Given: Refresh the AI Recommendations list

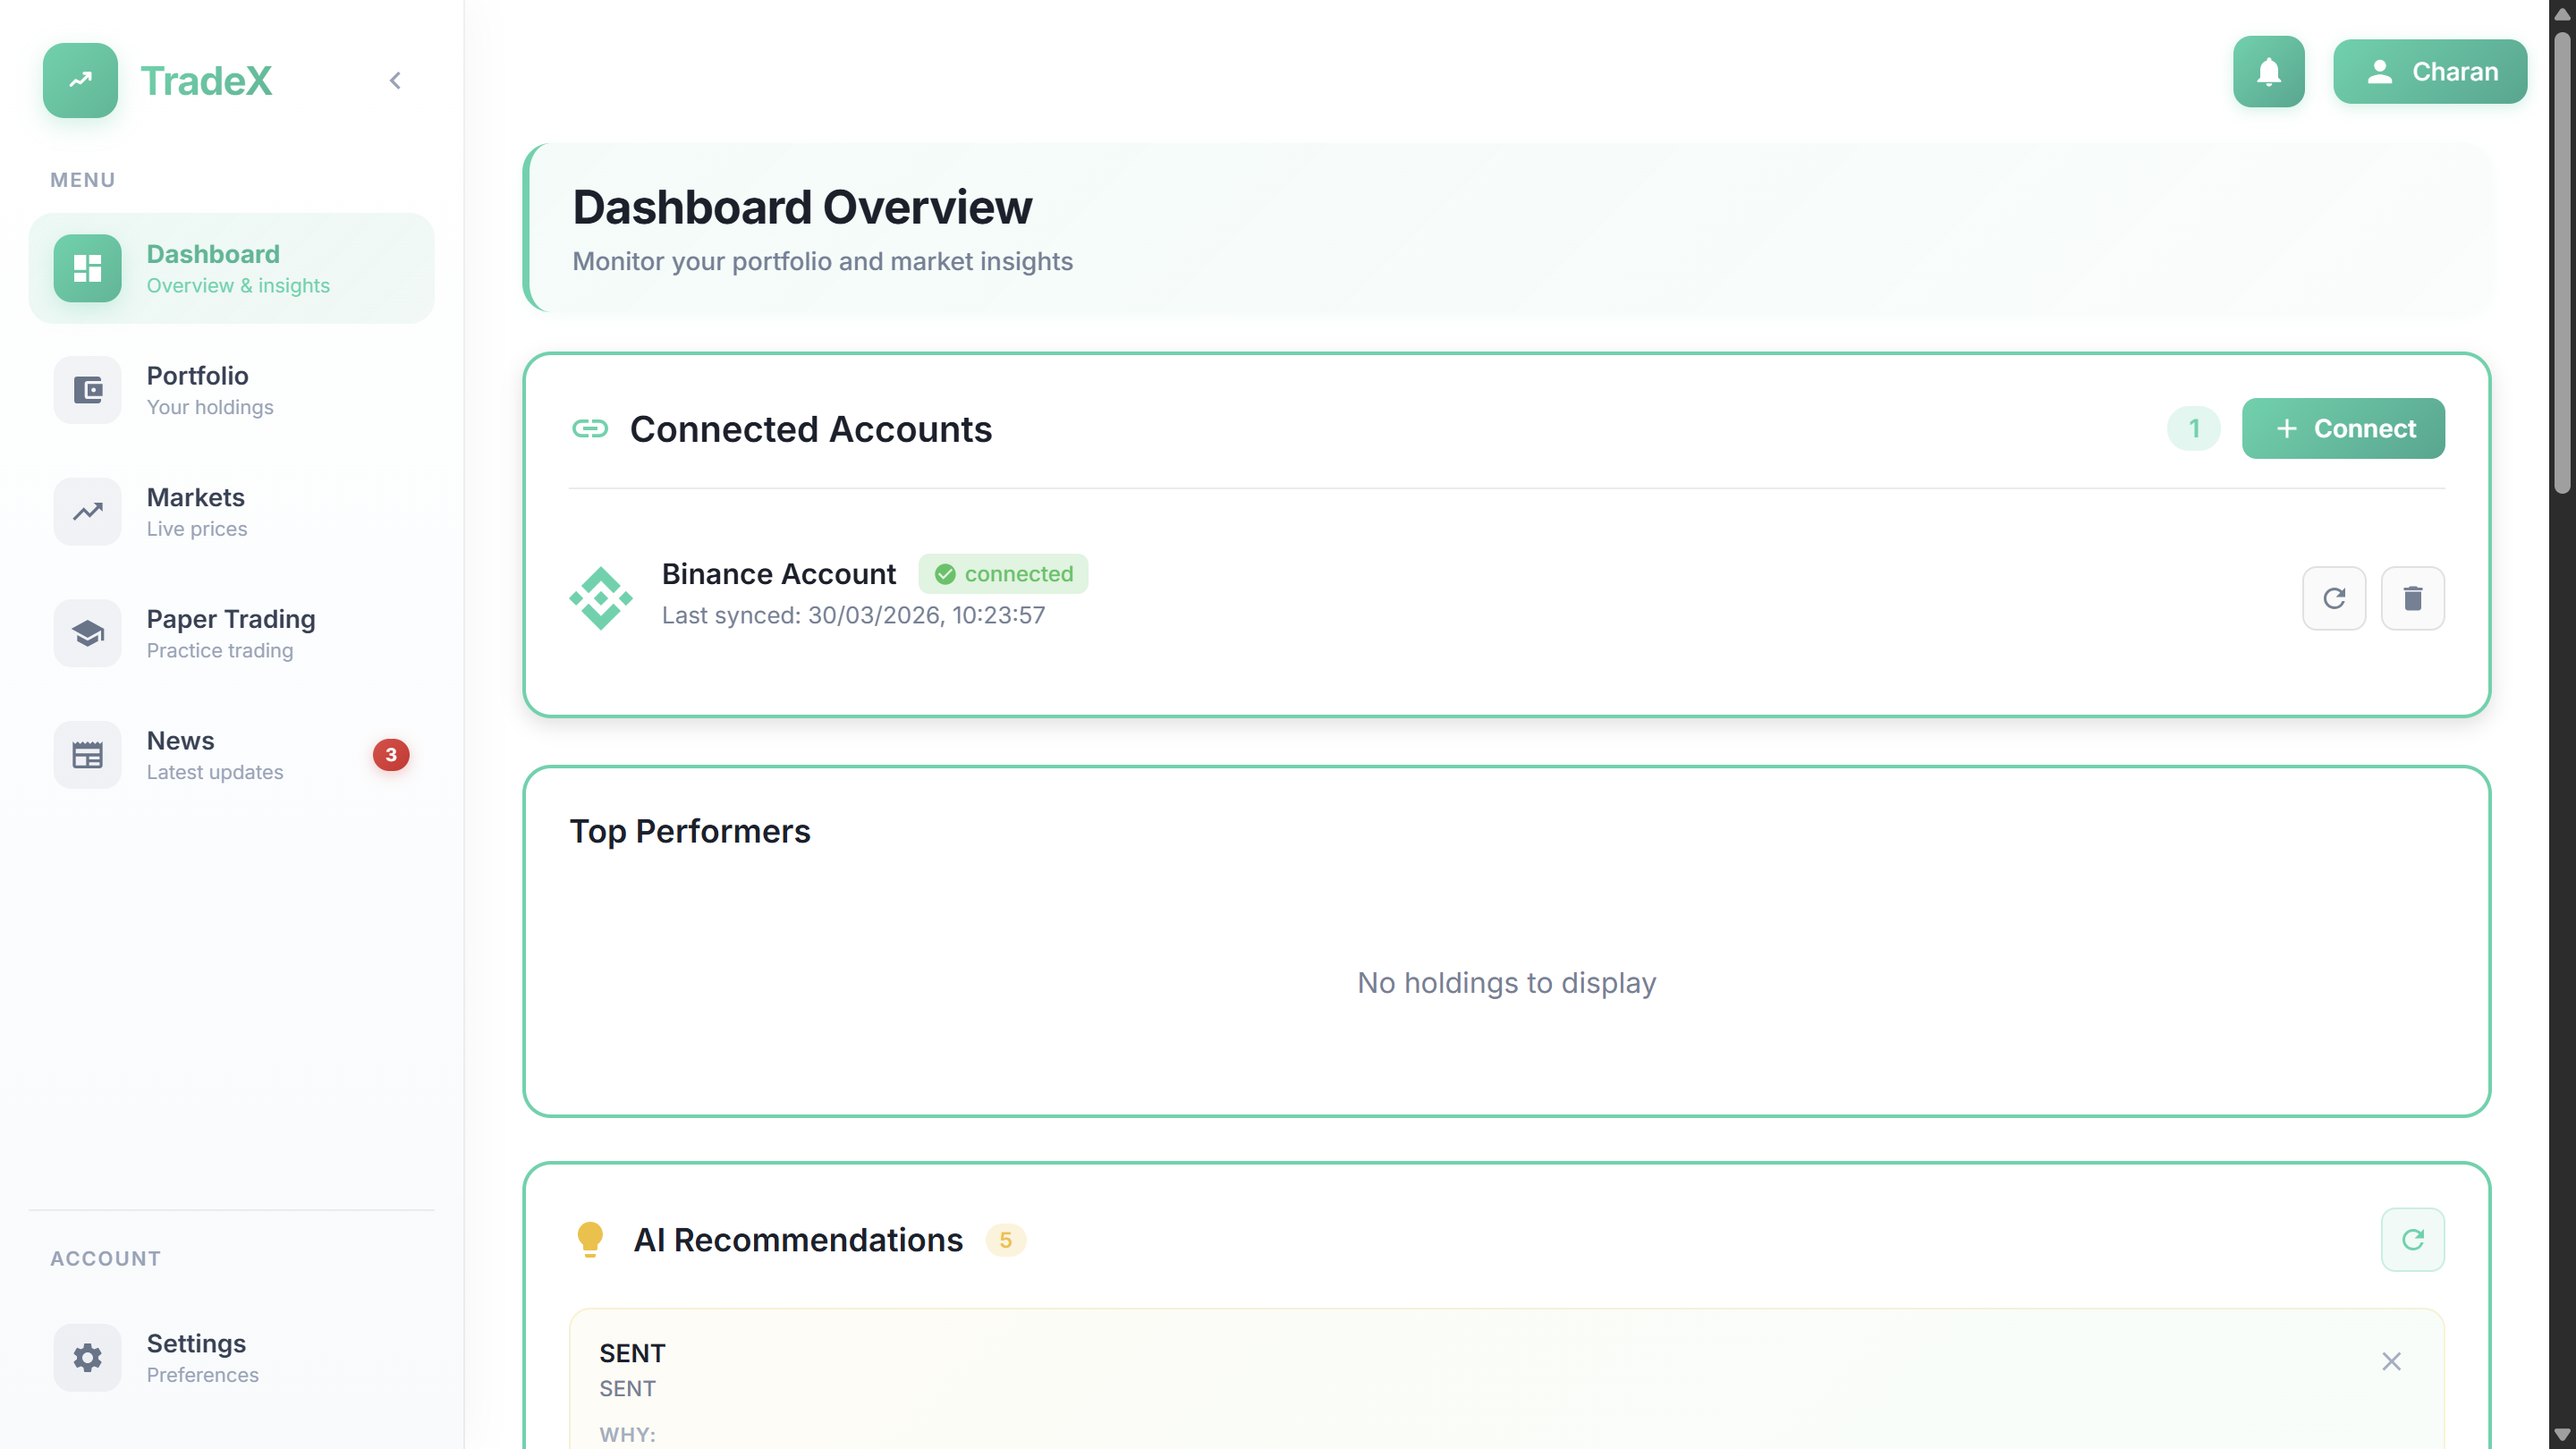Looking at the screenshot, I should coord(2412,1239).
